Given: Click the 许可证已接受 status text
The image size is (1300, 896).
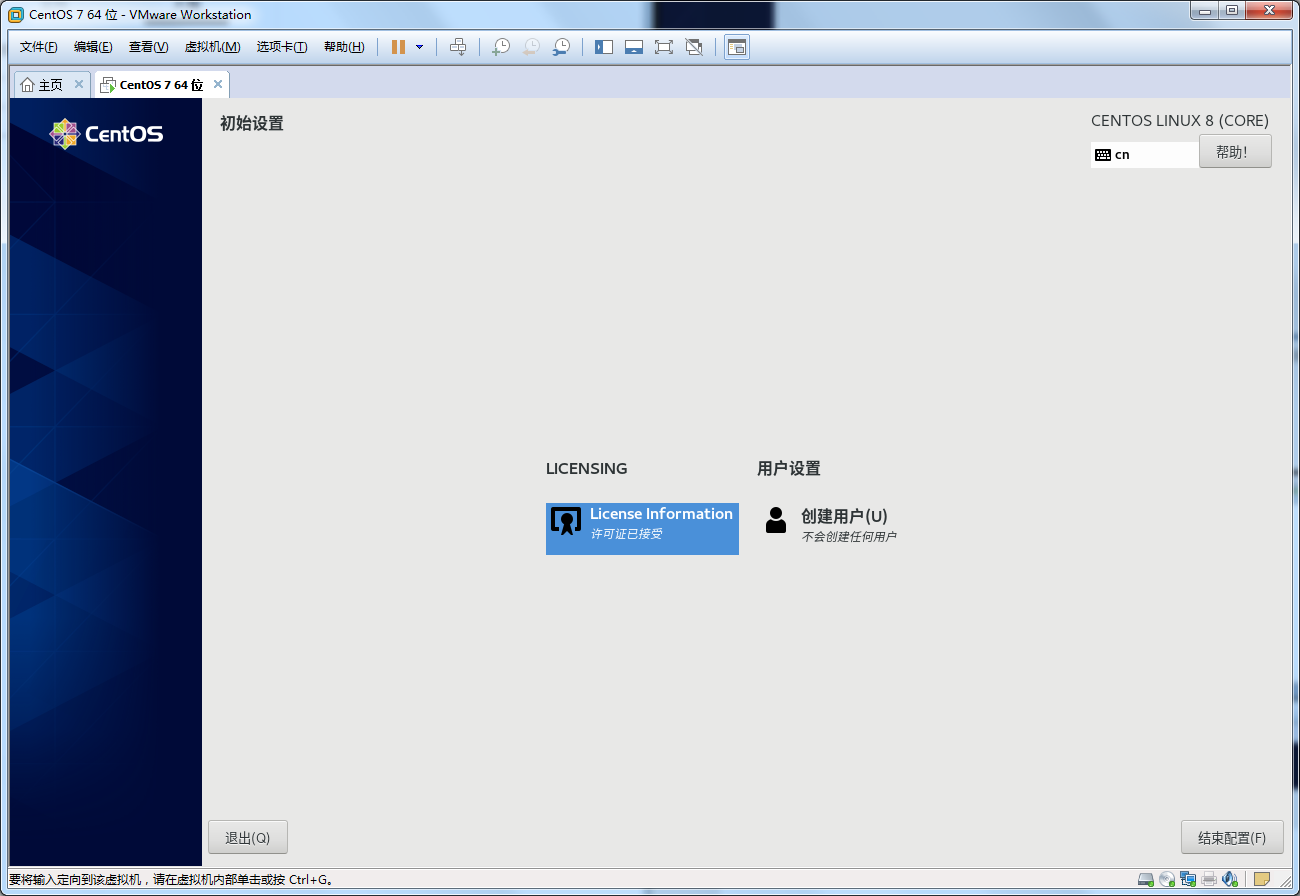Looking at the screenshot, I should click(626, 534).
